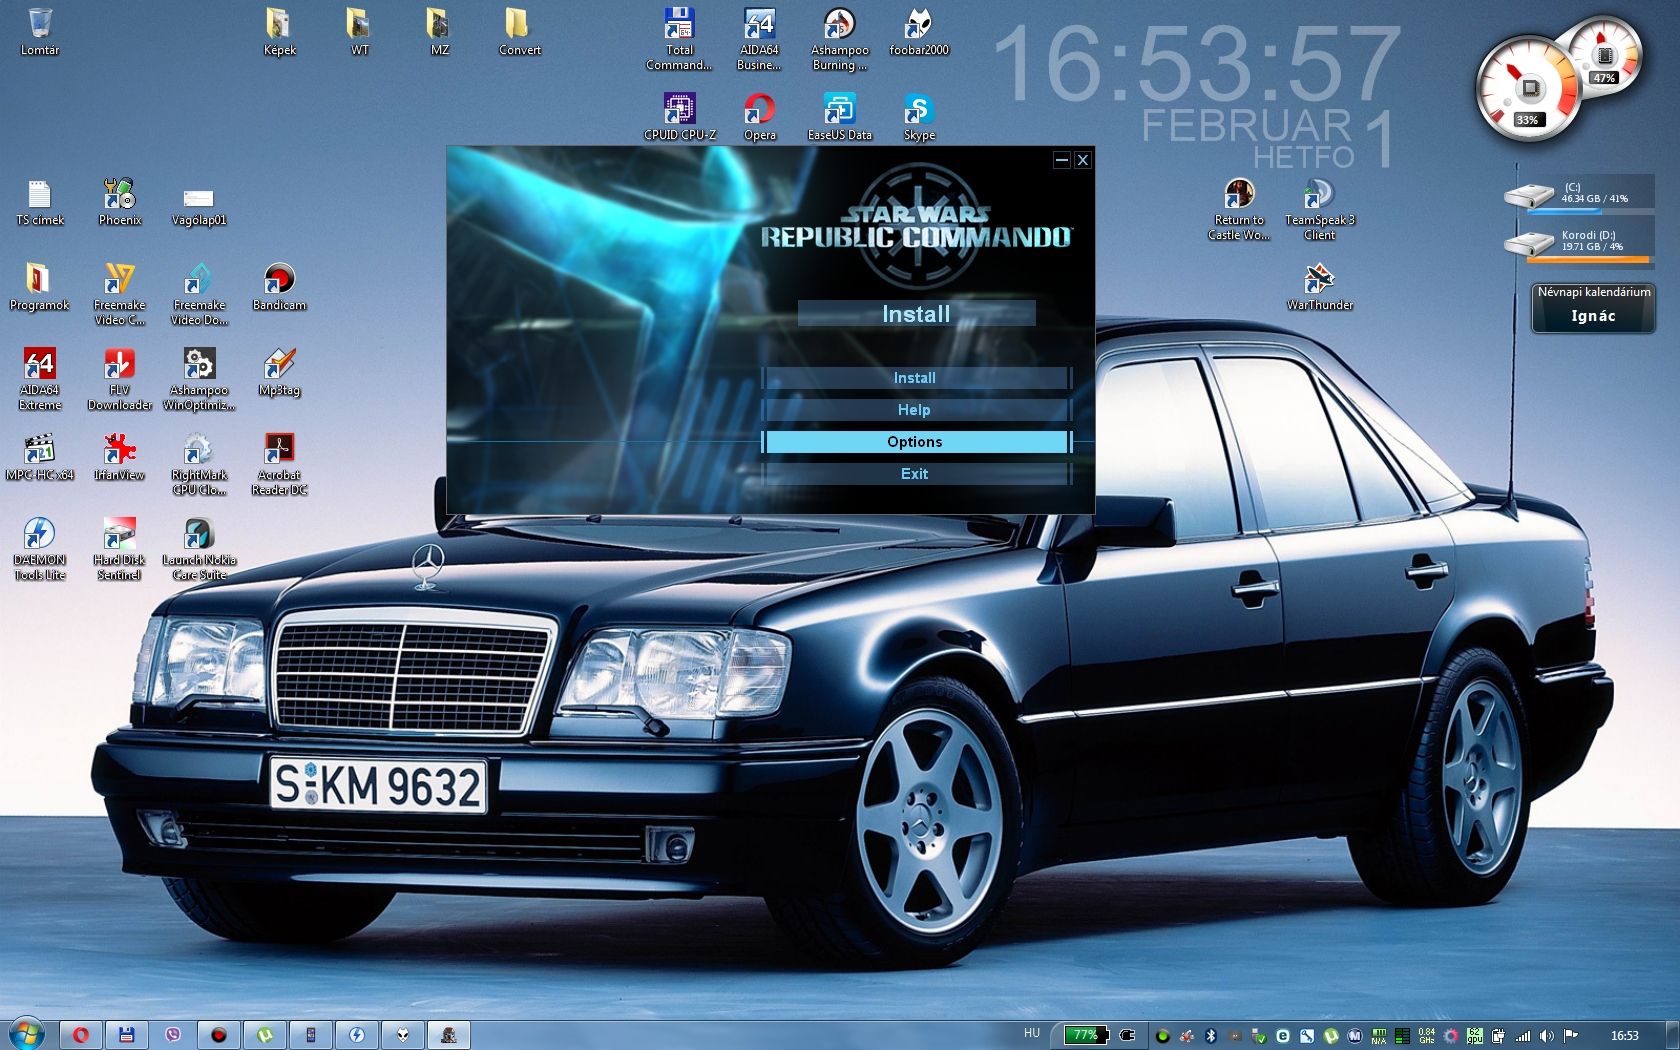Viewport: 1680px width, 1050px height.
Task: Click the HU language indicator
Action: click(1032, 1034)
